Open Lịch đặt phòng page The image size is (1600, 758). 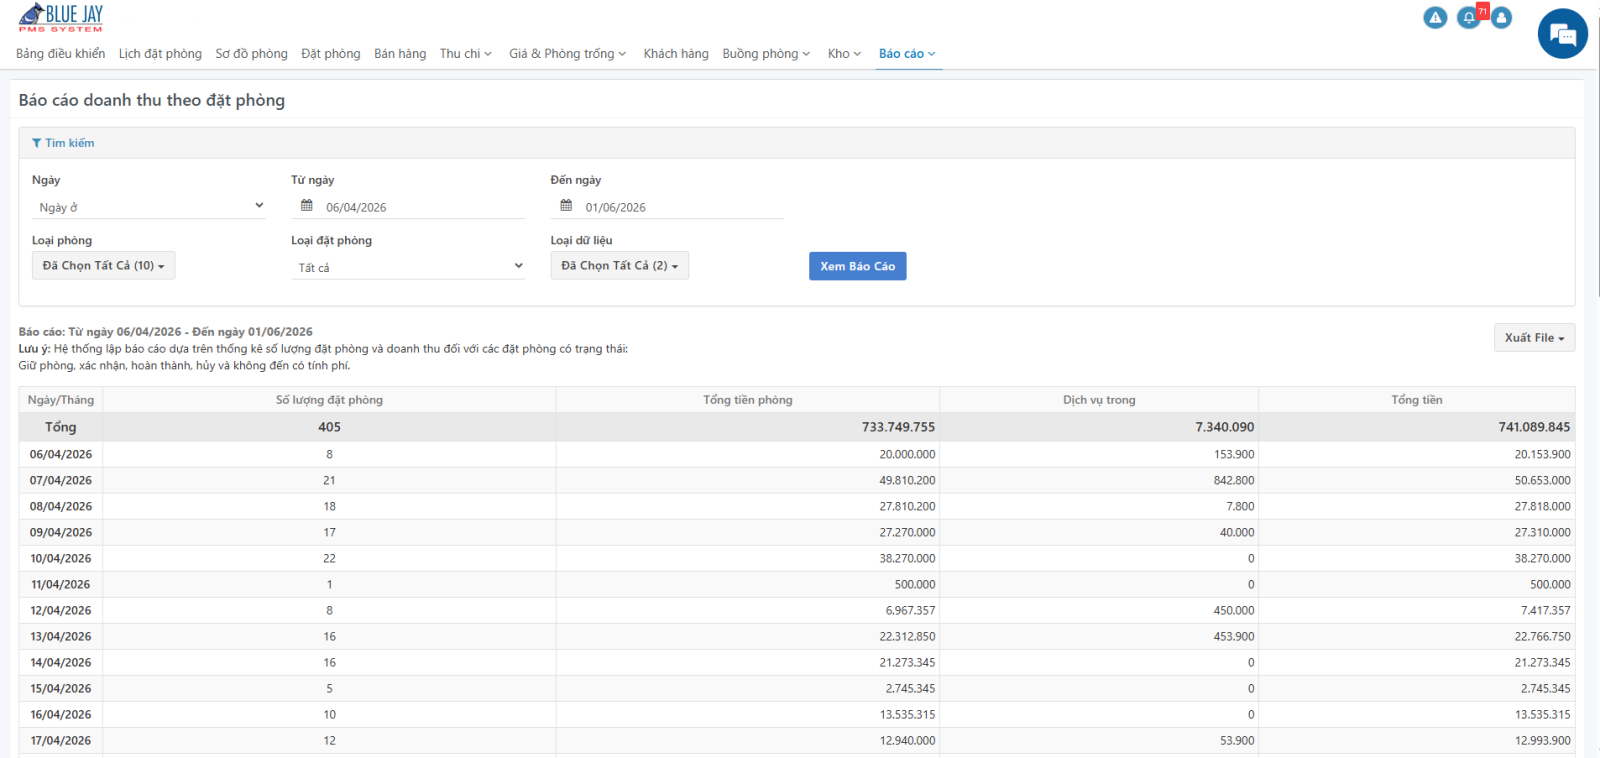click(160, 54)
